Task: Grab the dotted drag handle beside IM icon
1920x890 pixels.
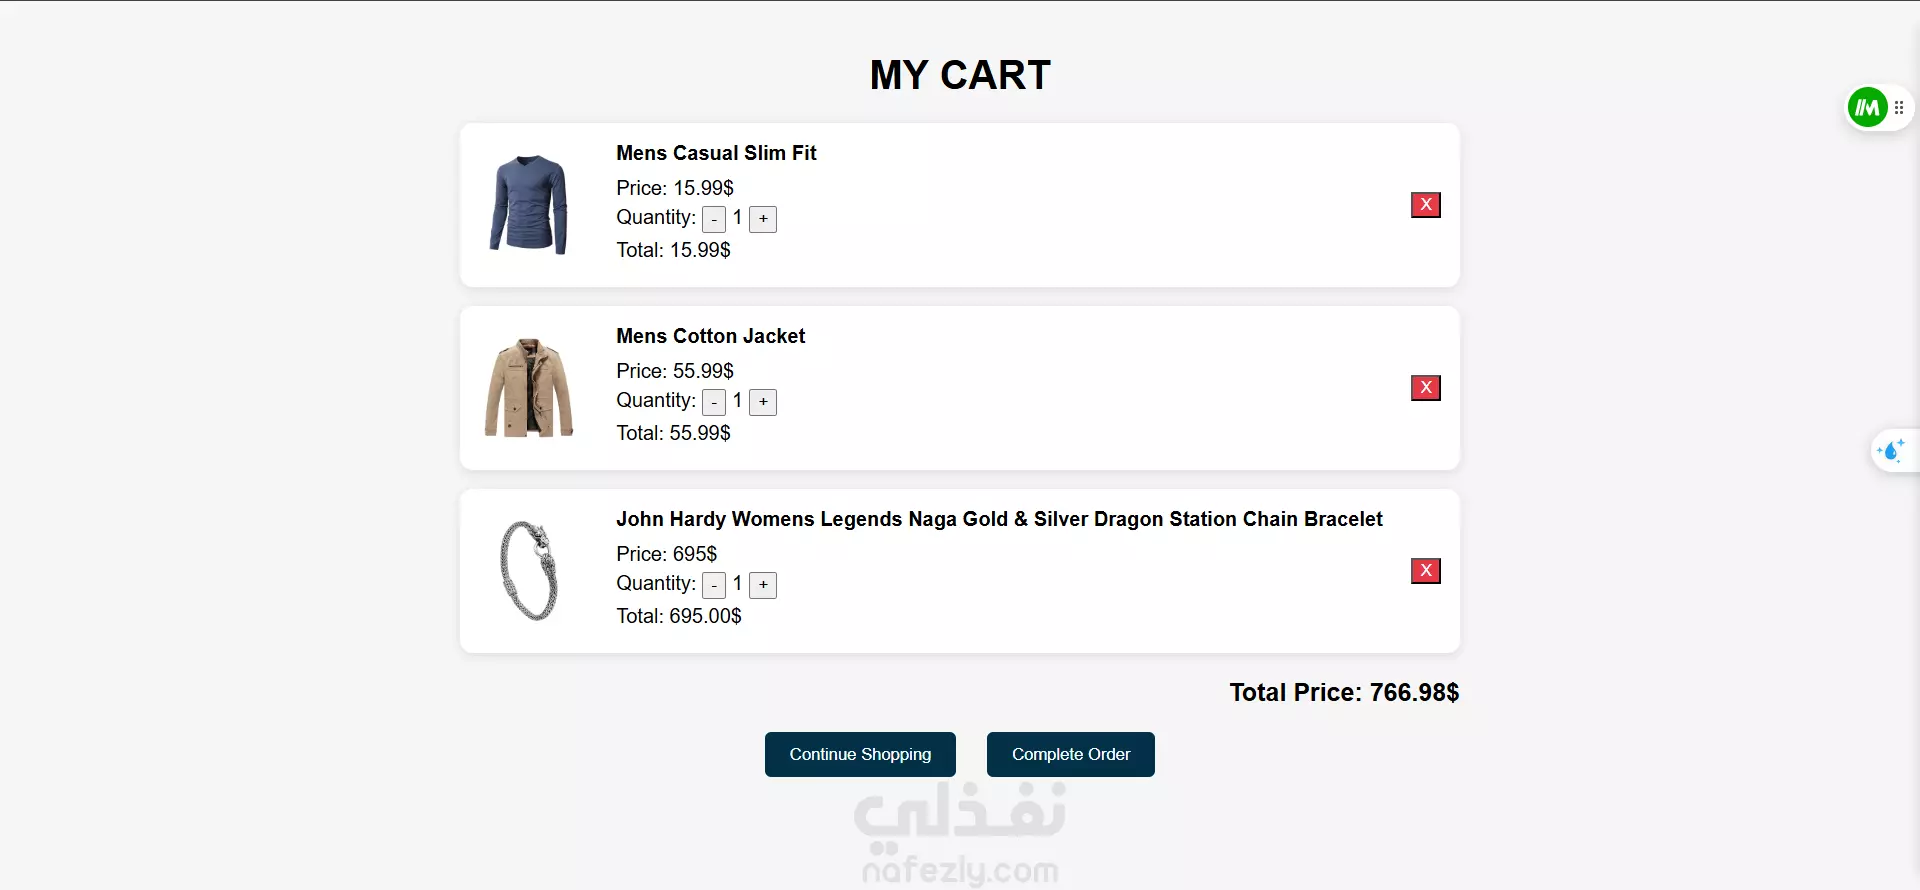Action: click(x=1899, y=108)
